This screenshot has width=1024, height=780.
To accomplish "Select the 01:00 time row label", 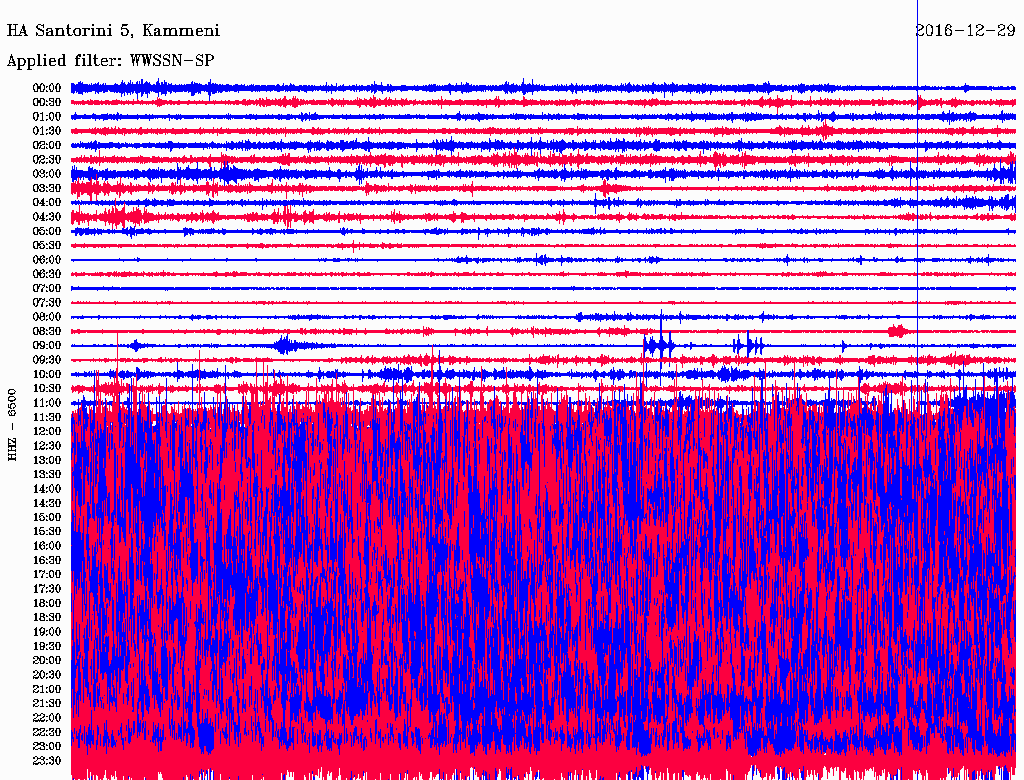I will 47,117.
